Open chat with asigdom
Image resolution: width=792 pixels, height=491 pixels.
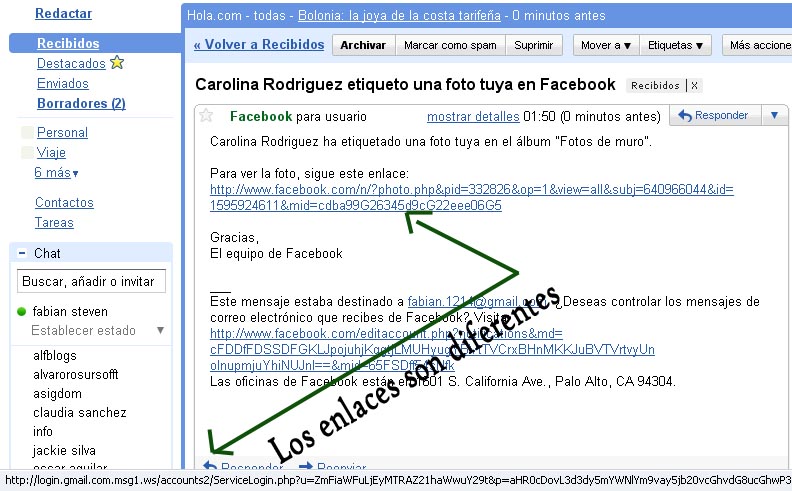57,394
